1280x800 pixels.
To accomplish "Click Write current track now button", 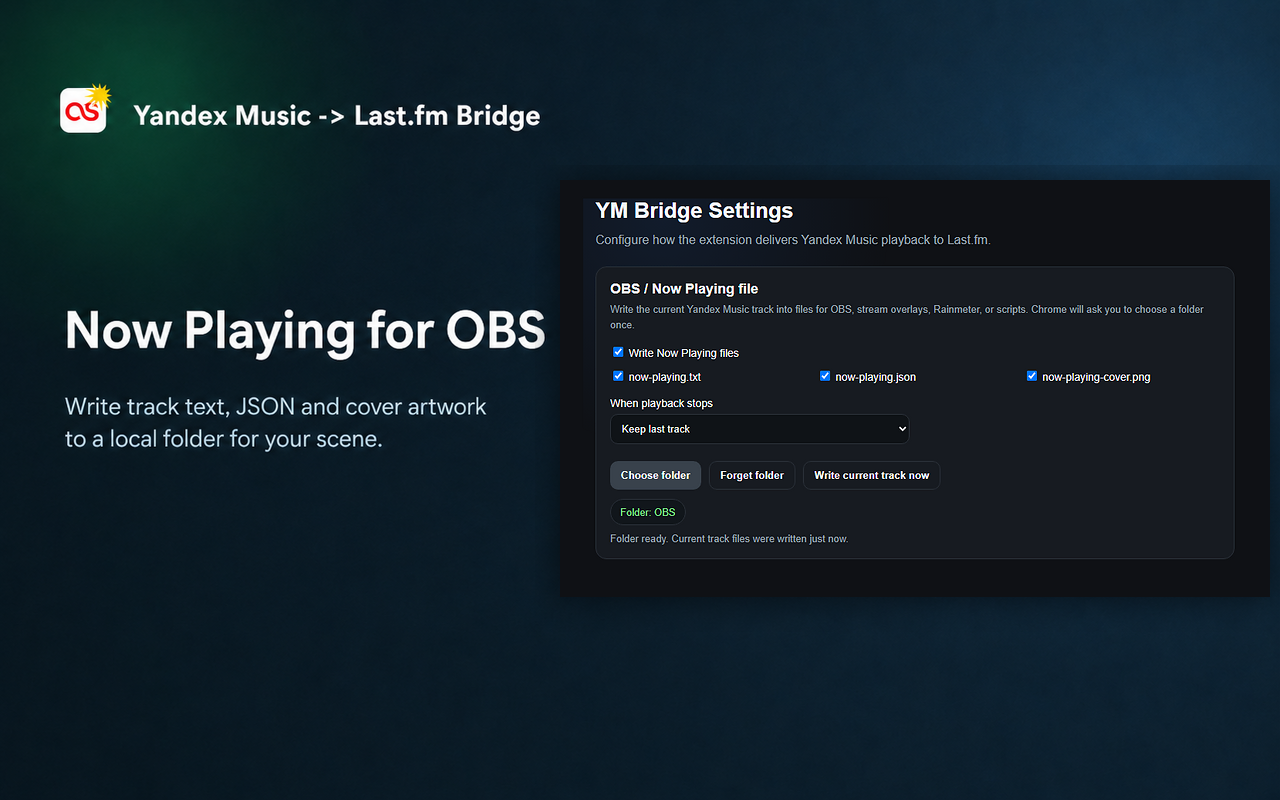I will (x=872, y=475).
